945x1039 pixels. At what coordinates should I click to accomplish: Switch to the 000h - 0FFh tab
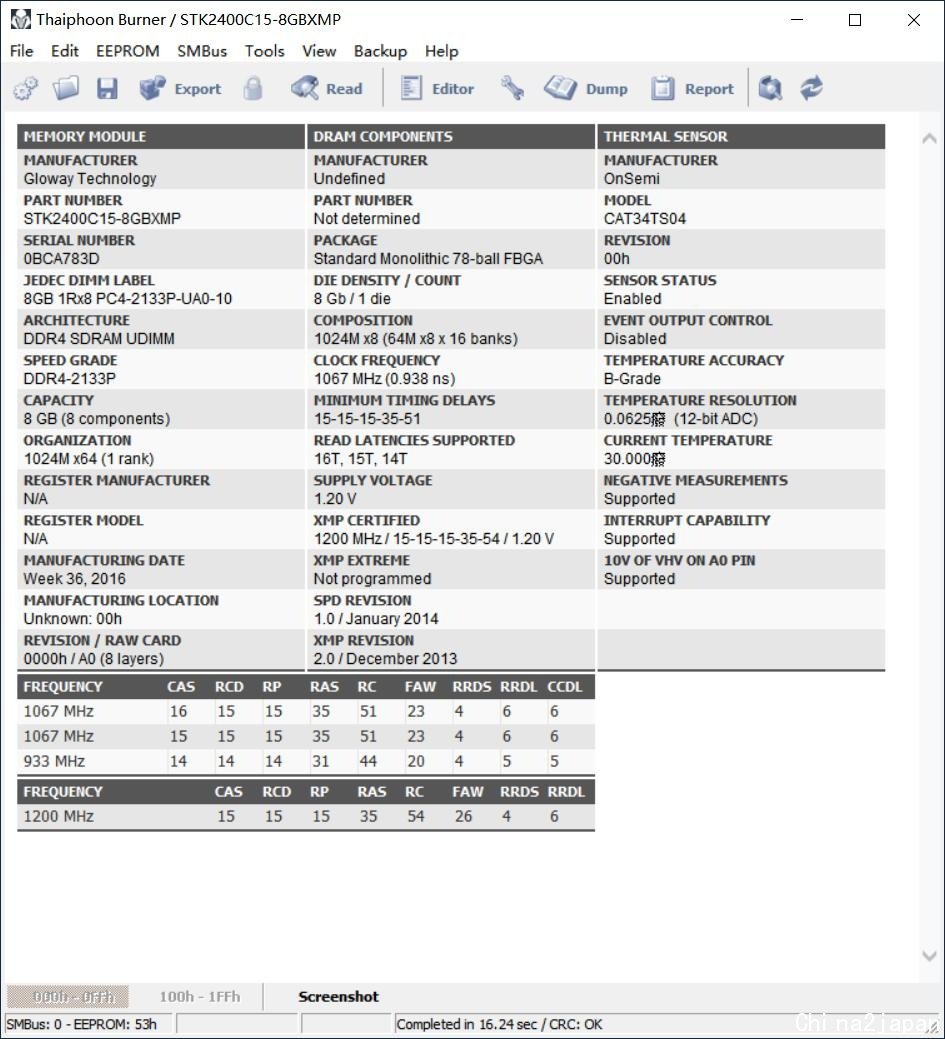[x=68, y=997]
